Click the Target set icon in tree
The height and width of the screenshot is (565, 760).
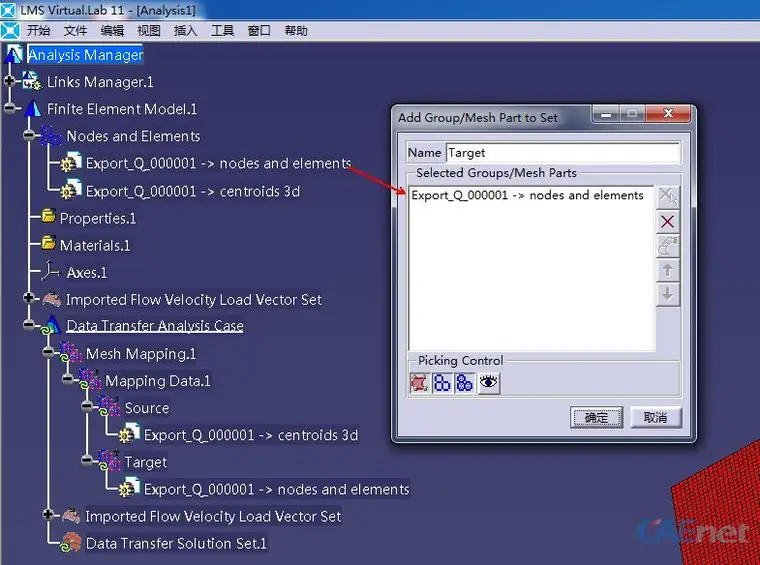pyautogui.click(x=109, y=461)
